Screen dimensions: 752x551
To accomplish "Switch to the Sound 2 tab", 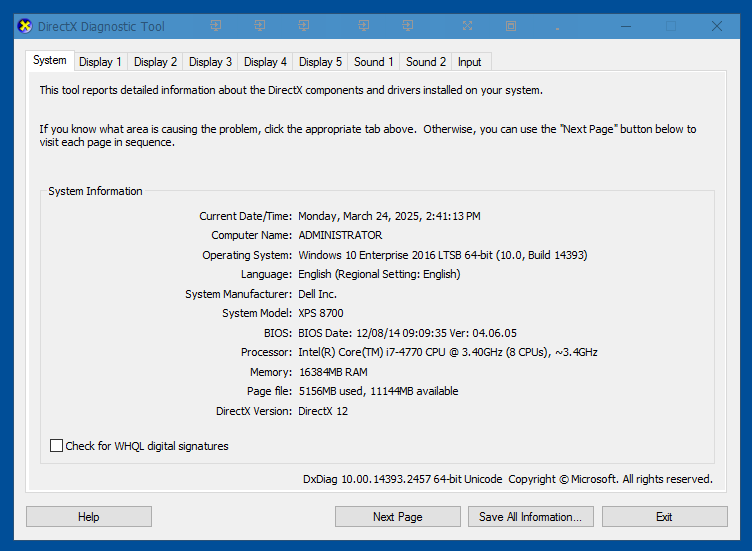I will pyautogui.click(x=426, y=62).
